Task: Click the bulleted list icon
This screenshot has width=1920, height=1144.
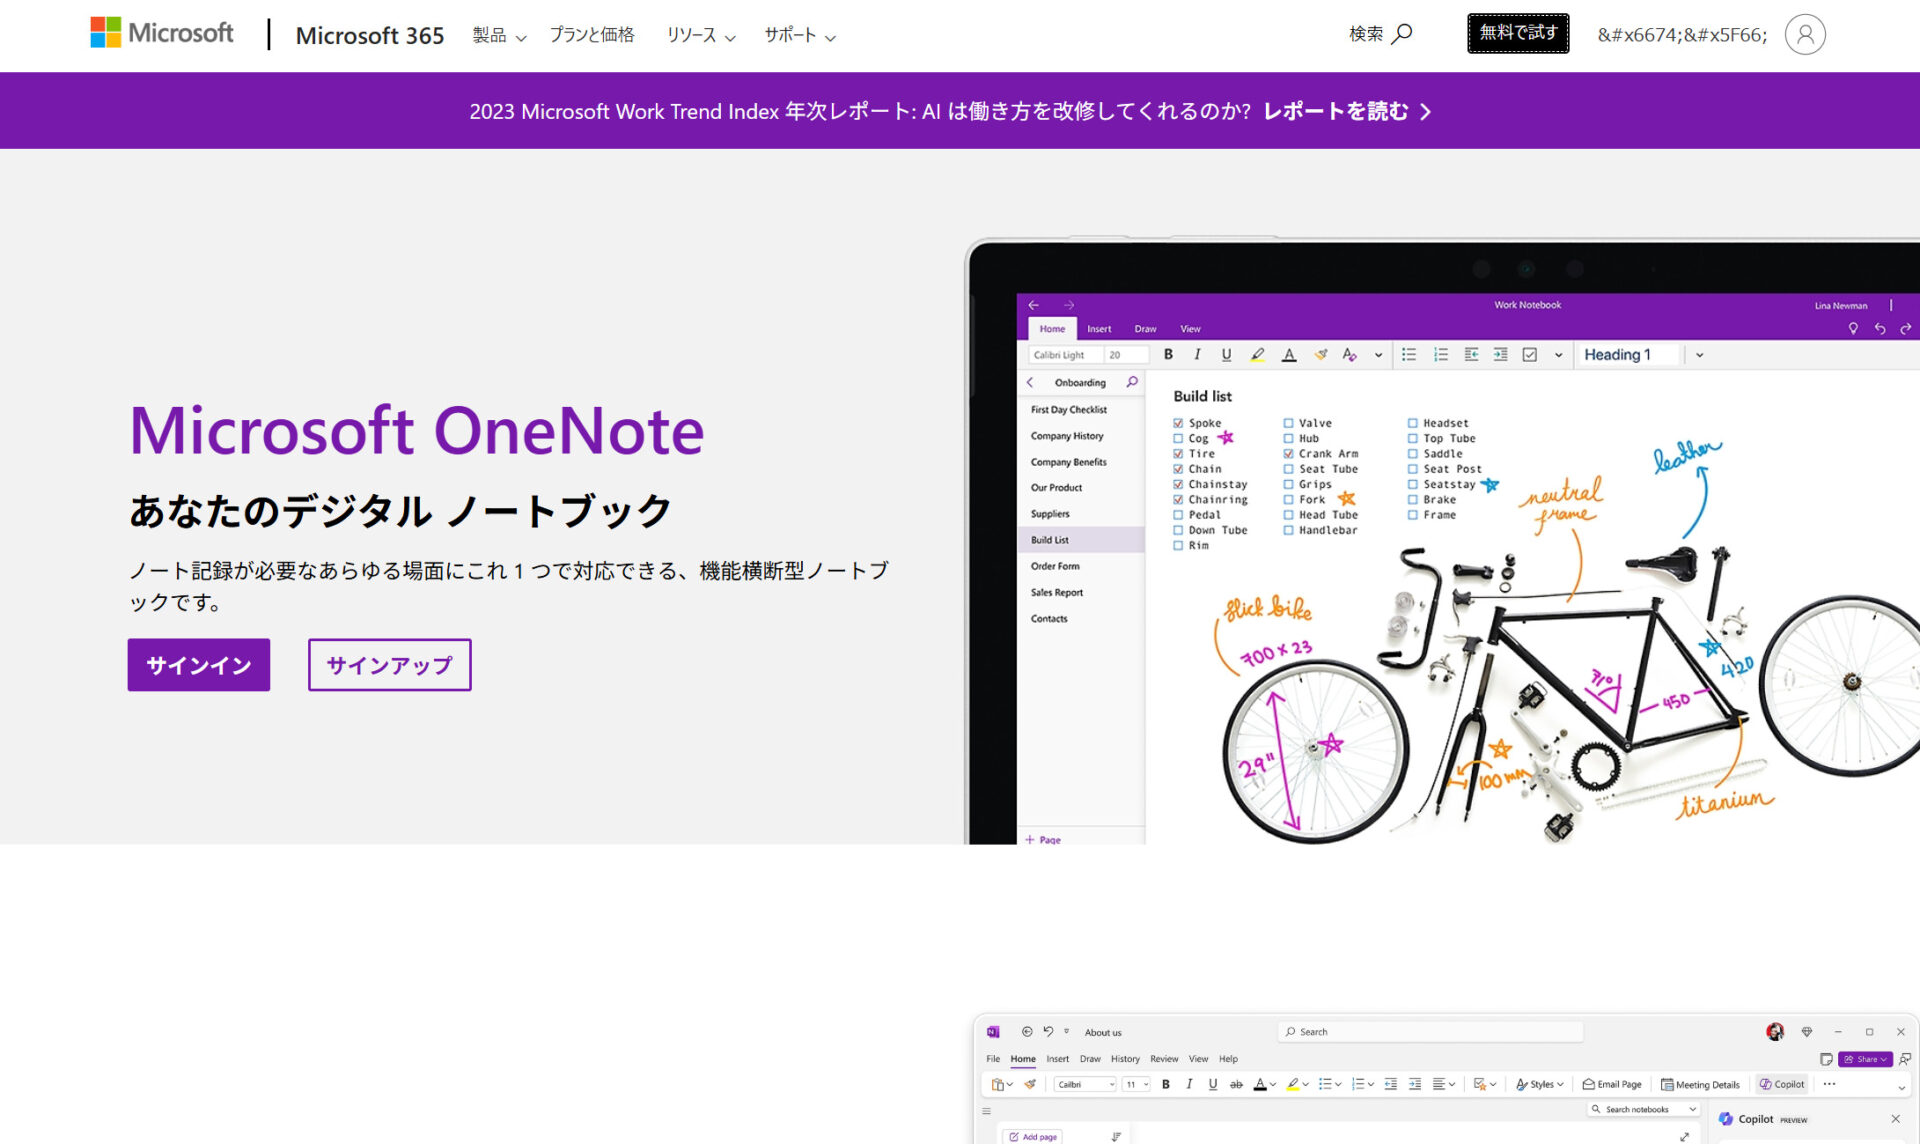Action: [1409, 354]
